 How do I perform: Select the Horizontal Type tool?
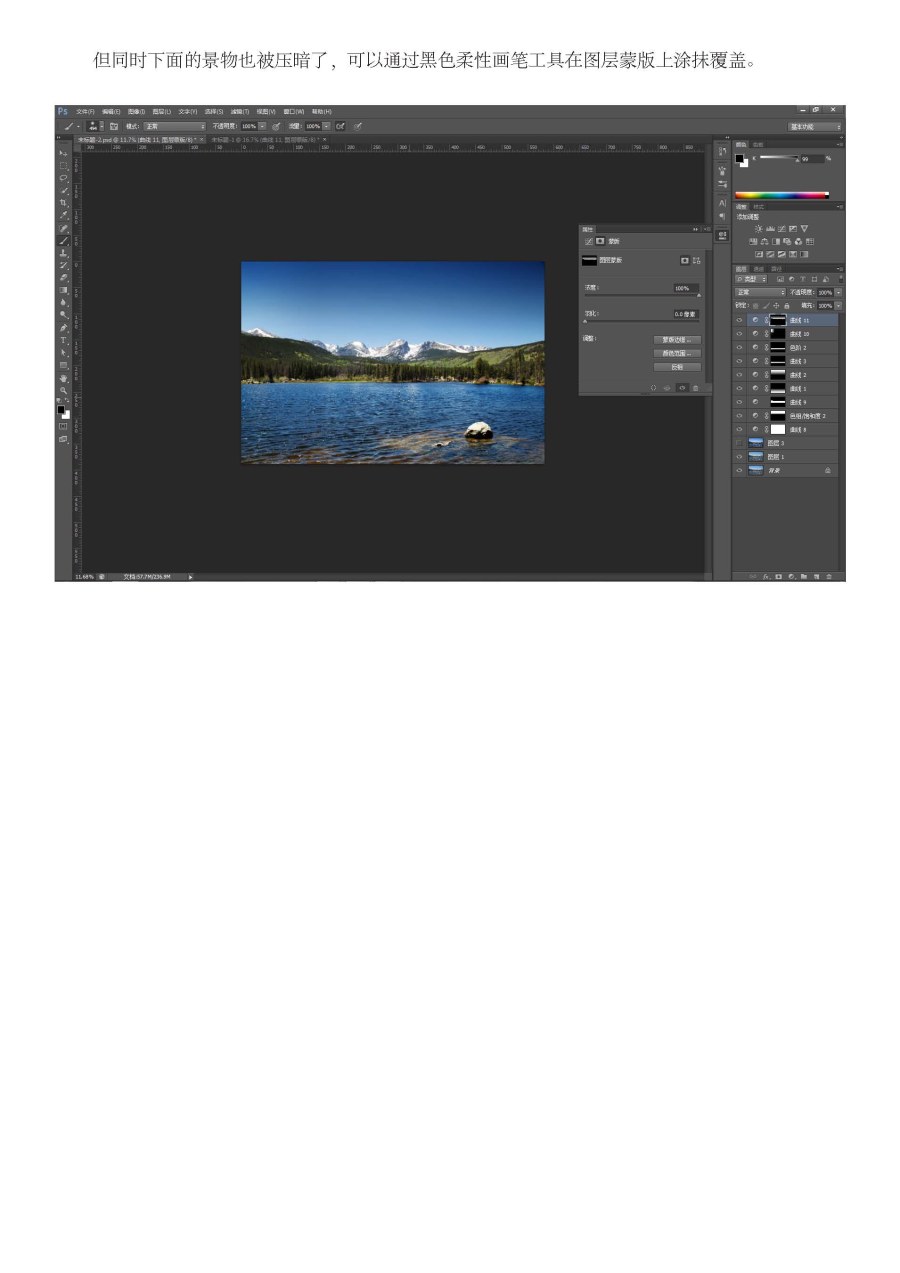point(63,340)
